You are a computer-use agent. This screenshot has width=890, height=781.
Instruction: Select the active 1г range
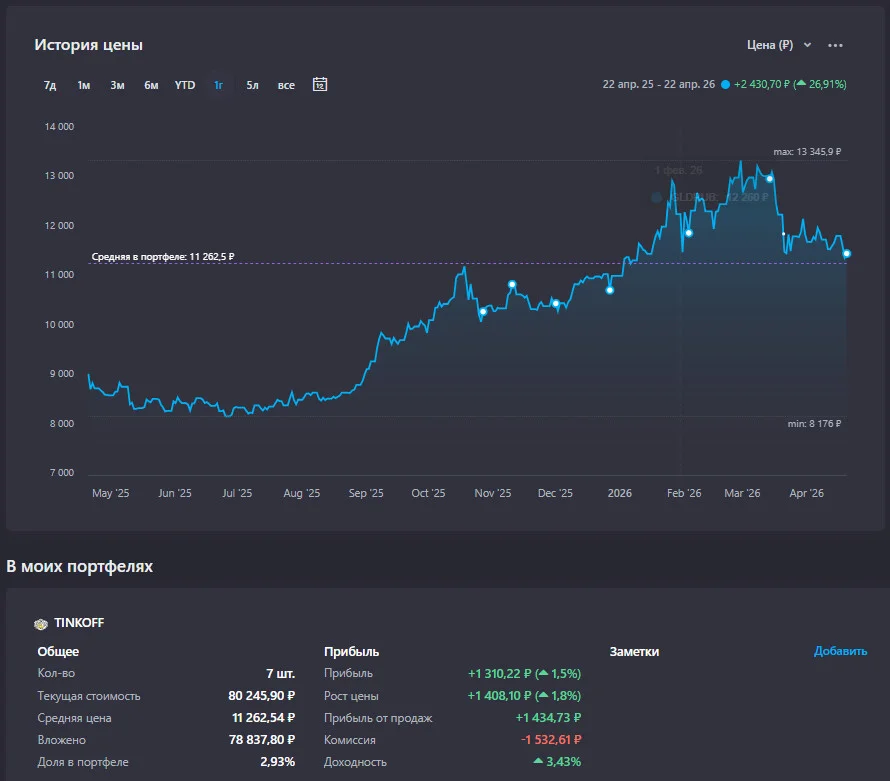(x=219, y=85)
